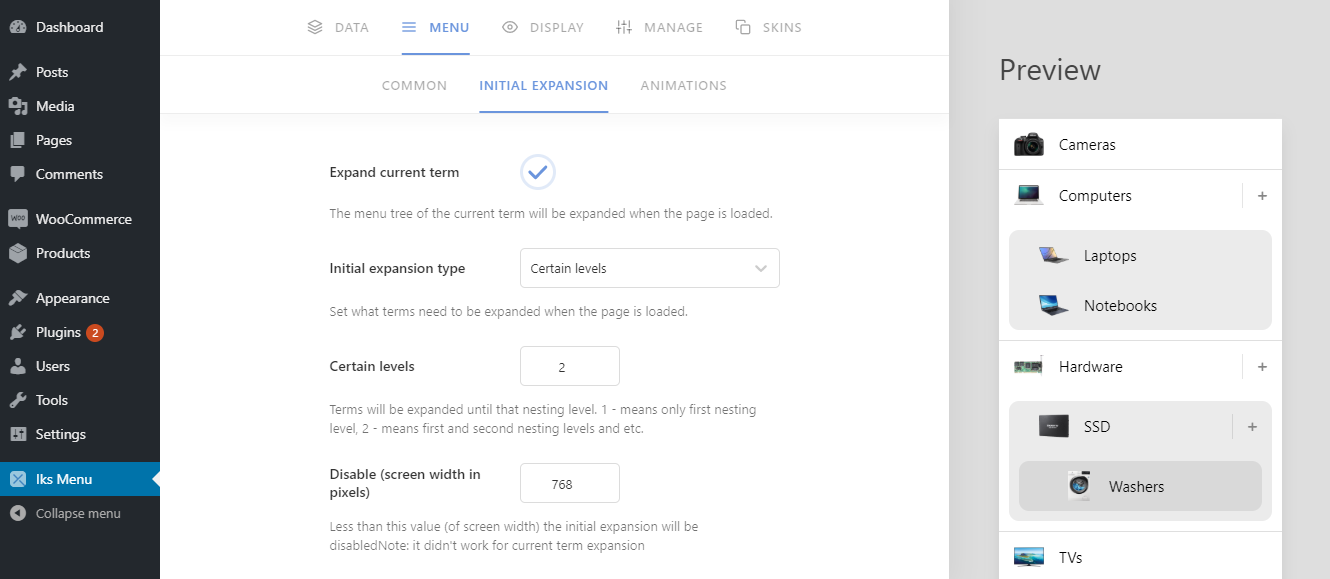
Task: Open the Common sub-tab
Action: tap(414, 85)
